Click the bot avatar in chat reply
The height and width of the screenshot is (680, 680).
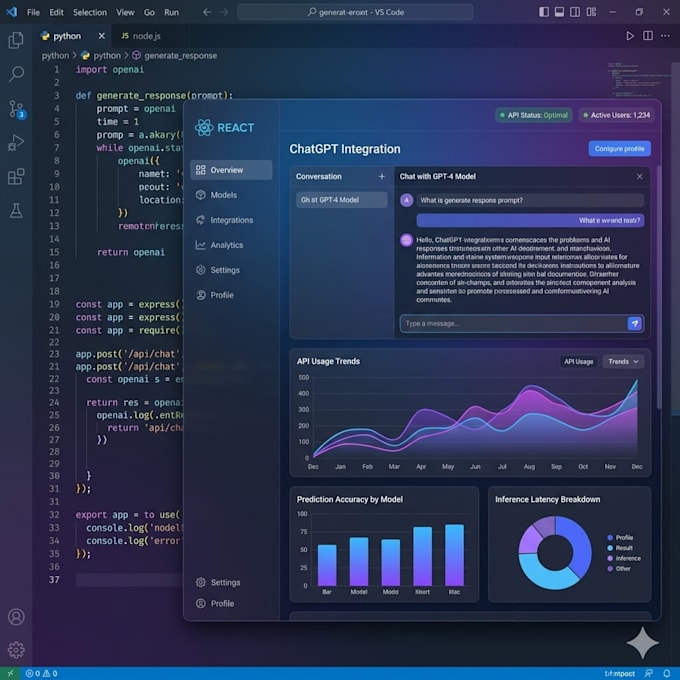406,240
